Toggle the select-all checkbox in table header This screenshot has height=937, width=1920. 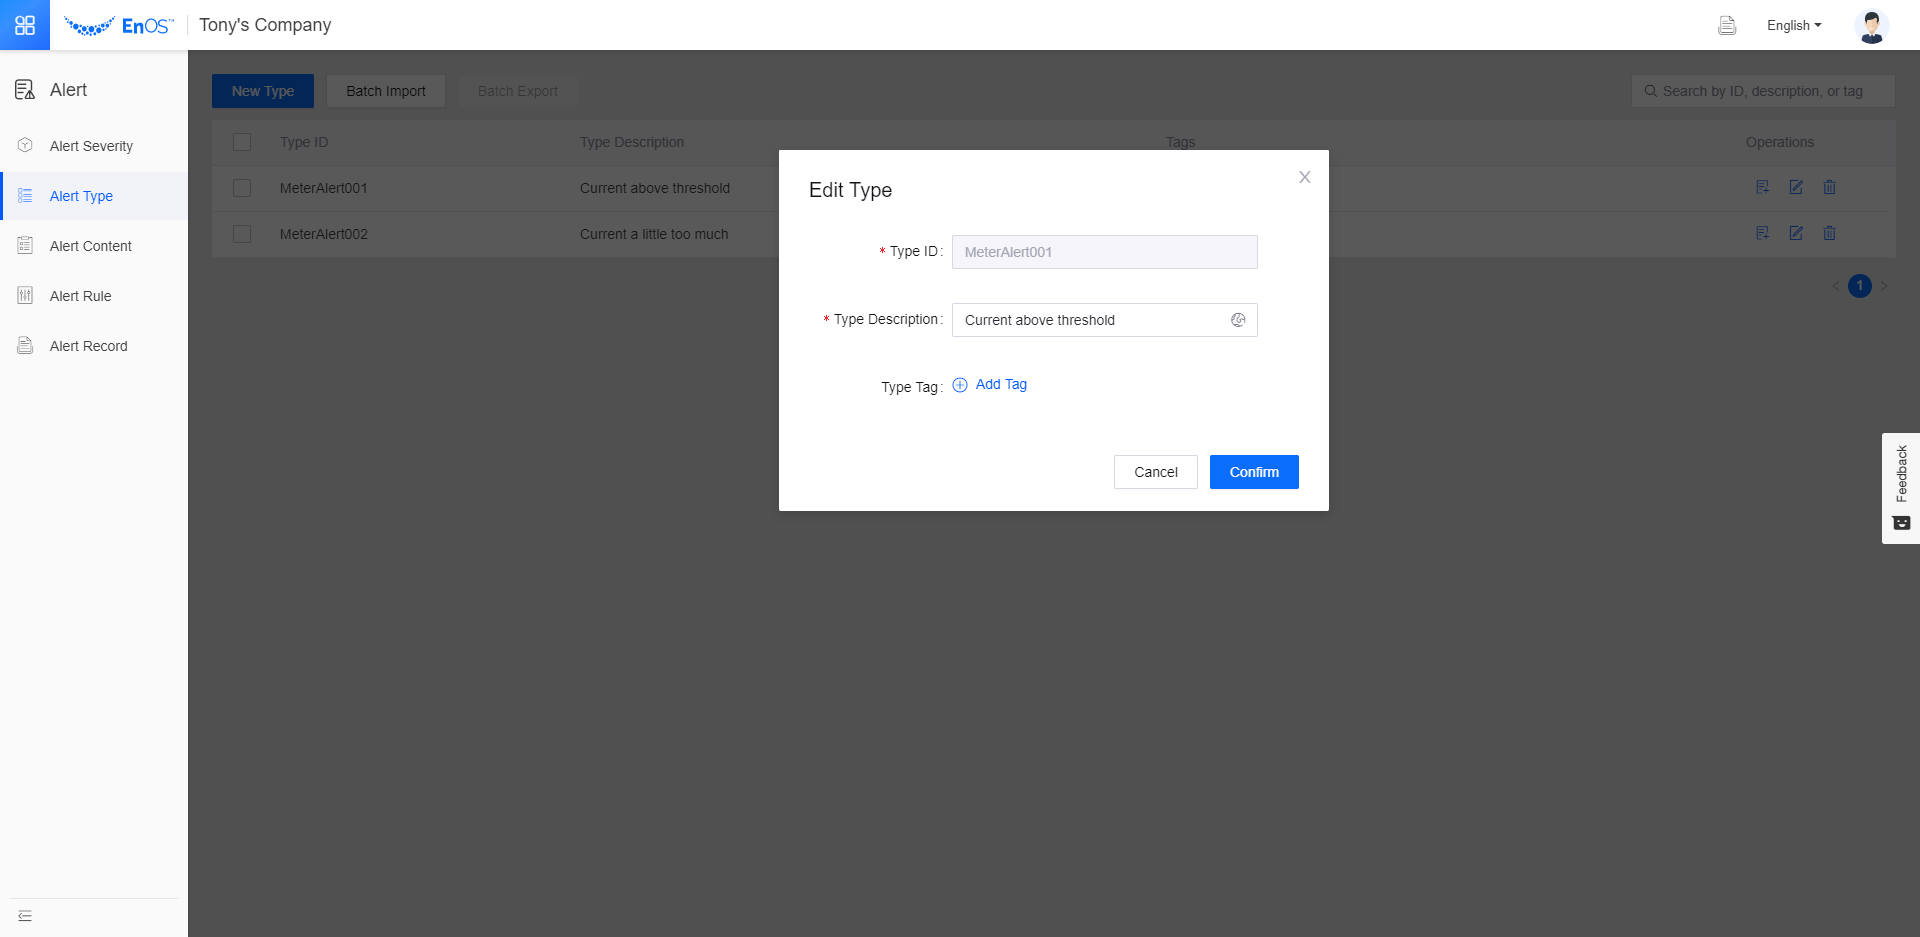pyautogui.click(x=242, y=142)
